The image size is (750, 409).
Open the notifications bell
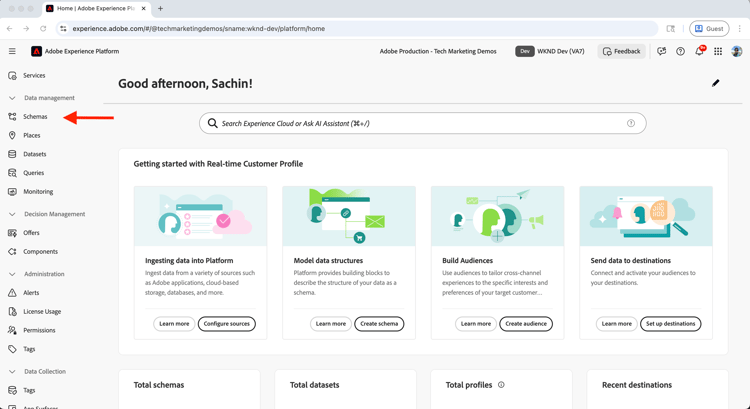tap(699, 51)
